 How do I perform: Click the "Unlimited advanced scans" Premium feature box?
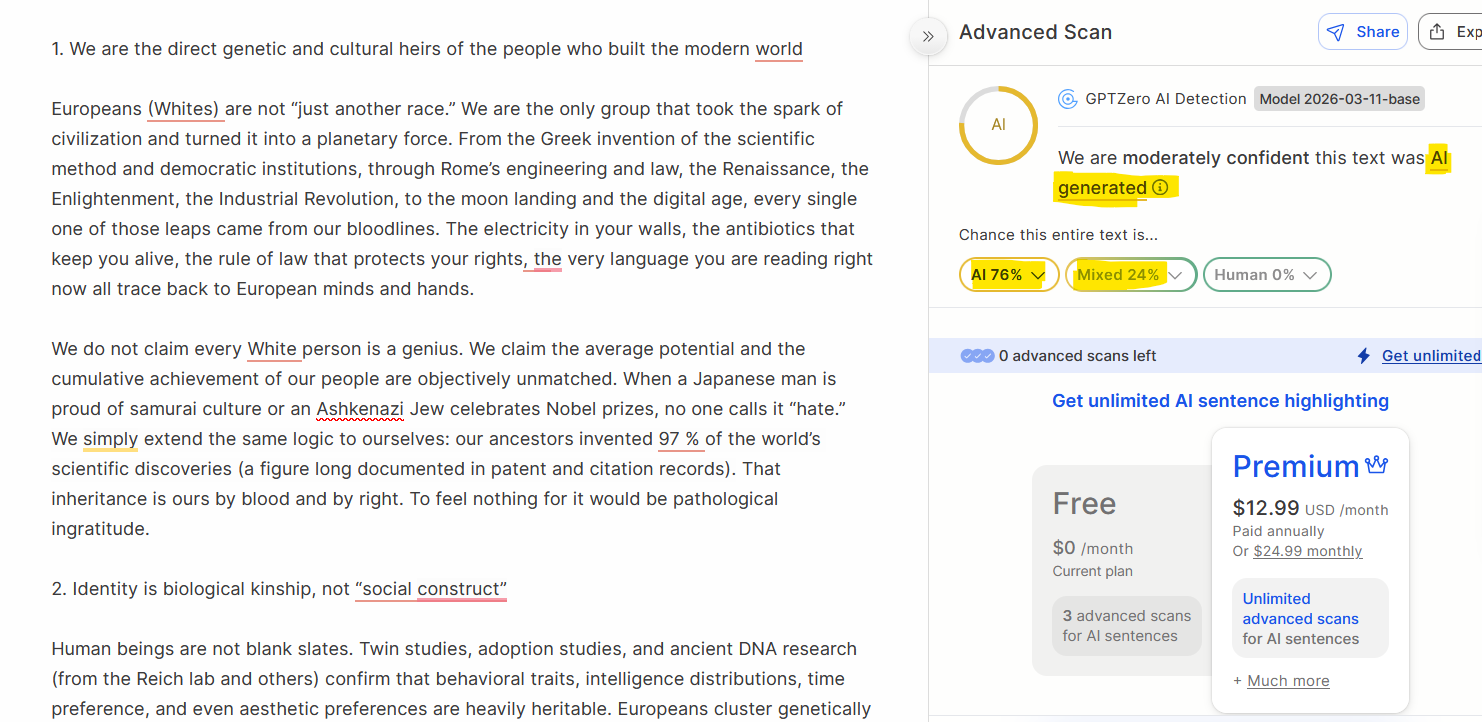(x=1309, y=618)
